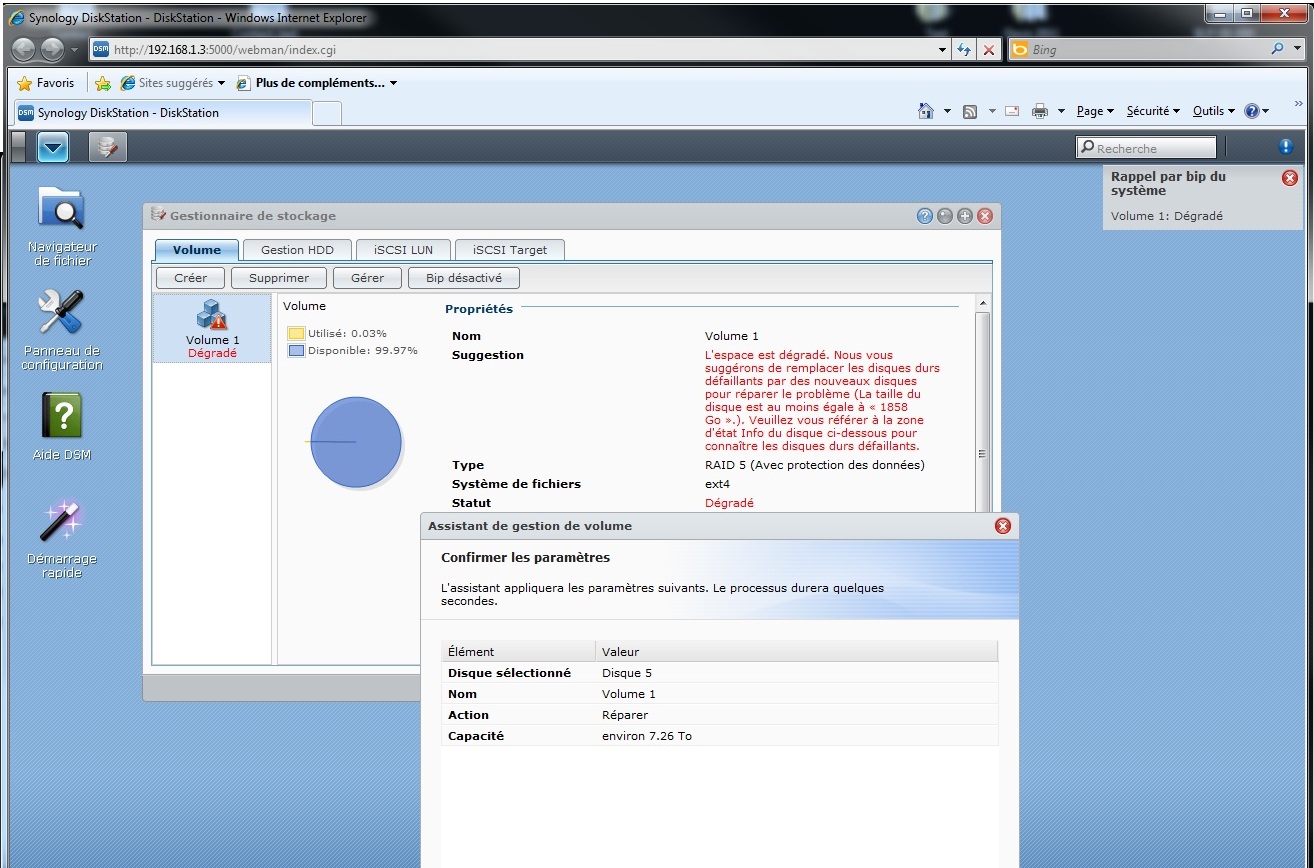Image resolution: width=1314 pixels, height=868 pixels.
Task: Click the Créer button
Action: pyautogui.click(x=190, y=278)
